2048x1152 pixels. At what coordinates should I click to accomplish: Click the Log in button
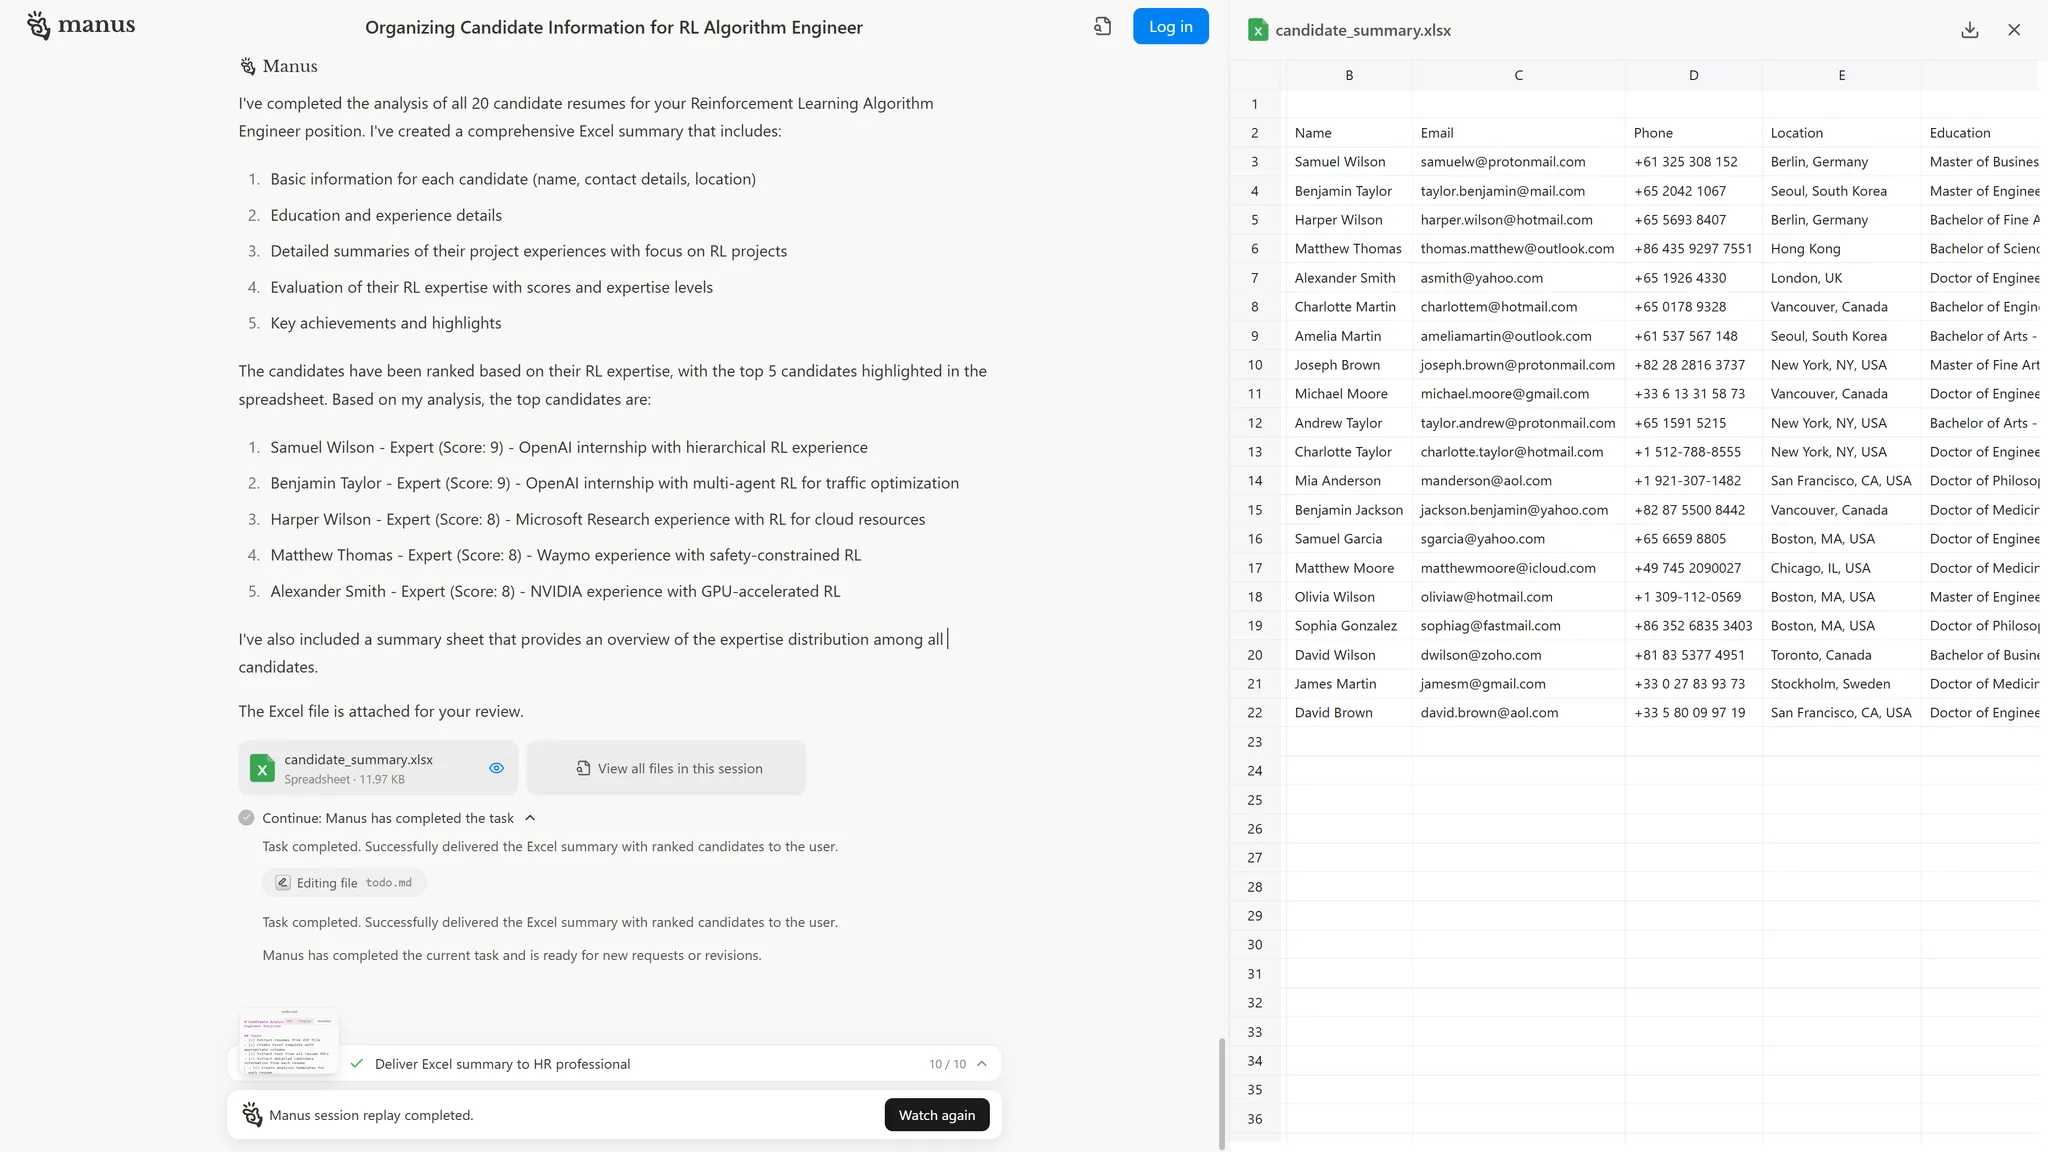(1170, 27)
